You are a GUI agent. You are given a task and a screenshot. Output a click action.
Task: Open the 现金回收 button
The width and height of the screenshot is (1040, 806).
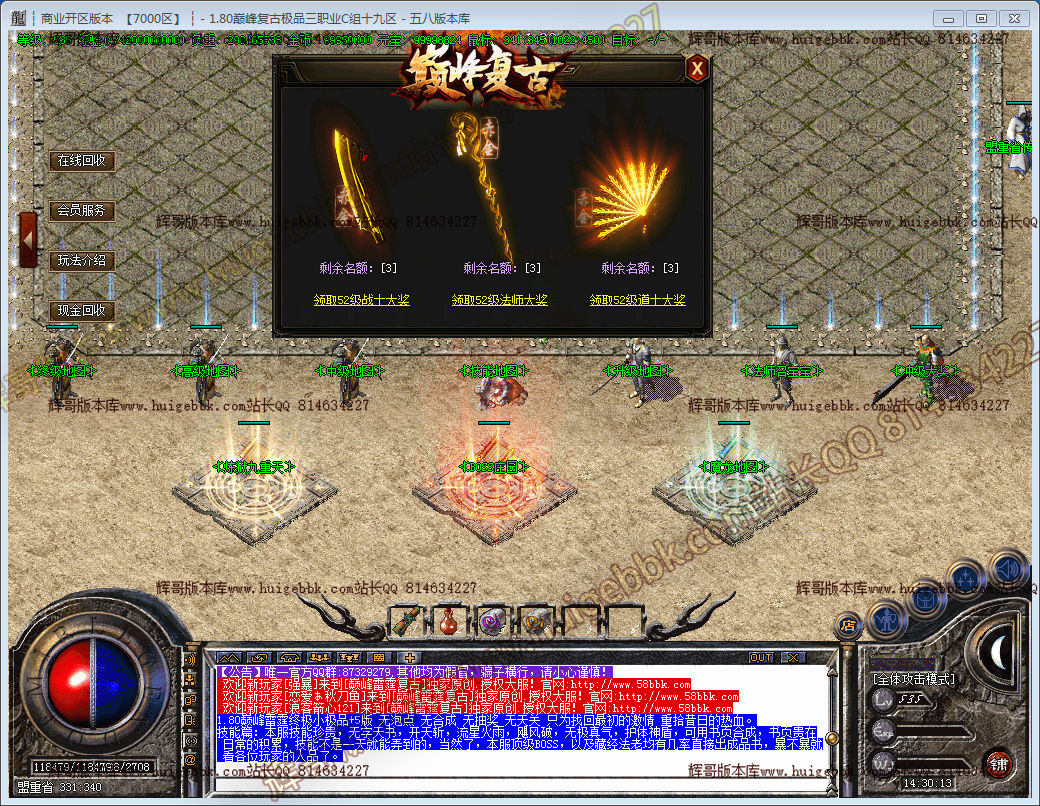[x=82, y=310]
